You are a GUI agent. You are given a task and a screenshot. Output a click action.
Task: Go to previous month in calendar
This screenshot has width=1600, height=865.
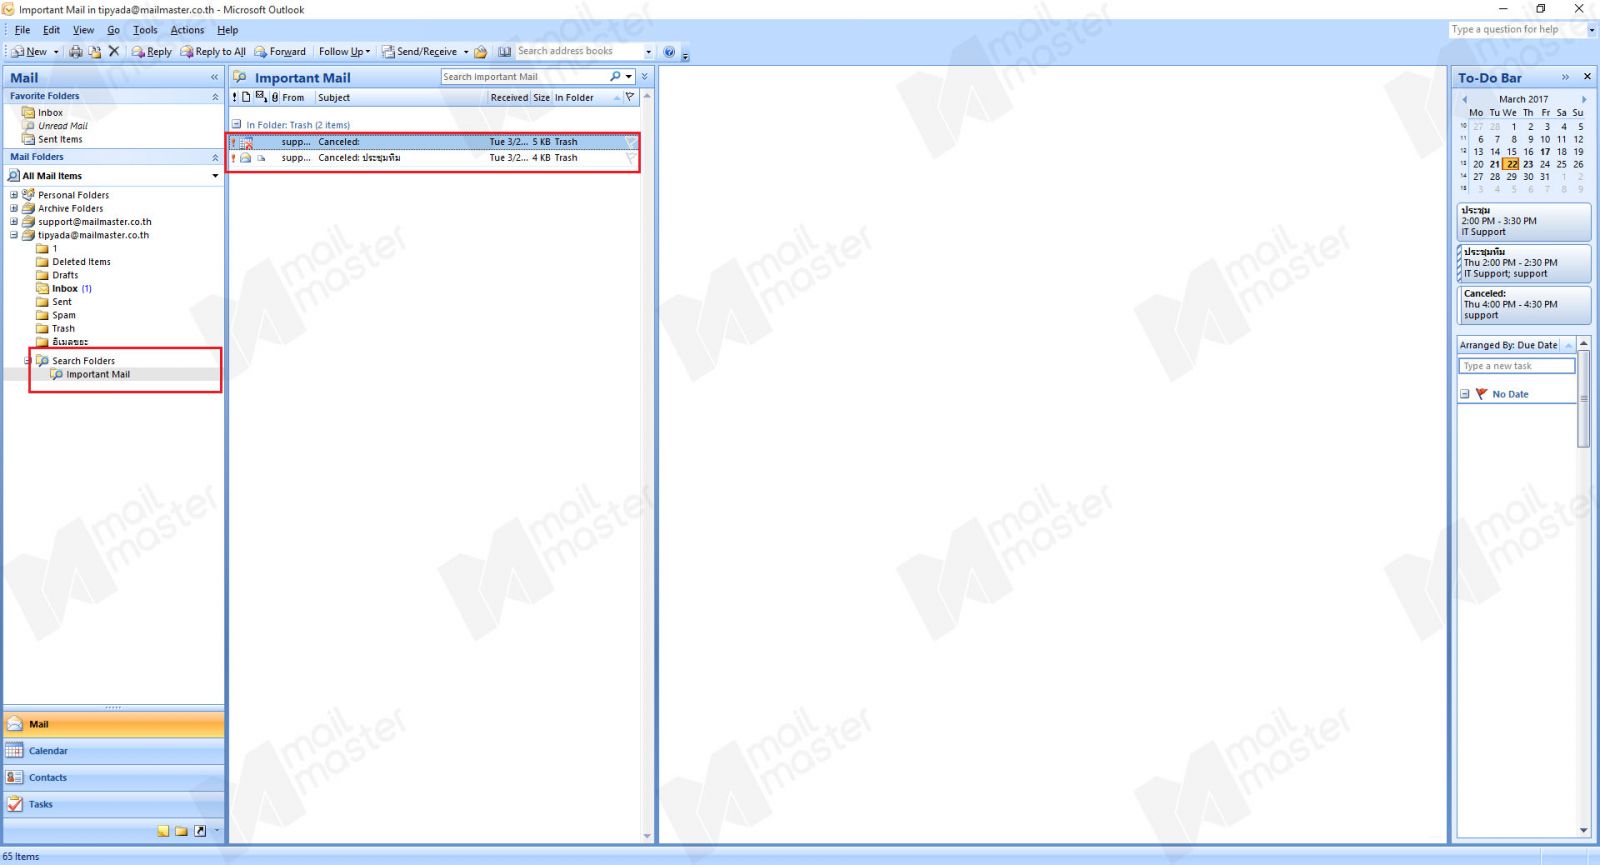(x=1465, y=99)
